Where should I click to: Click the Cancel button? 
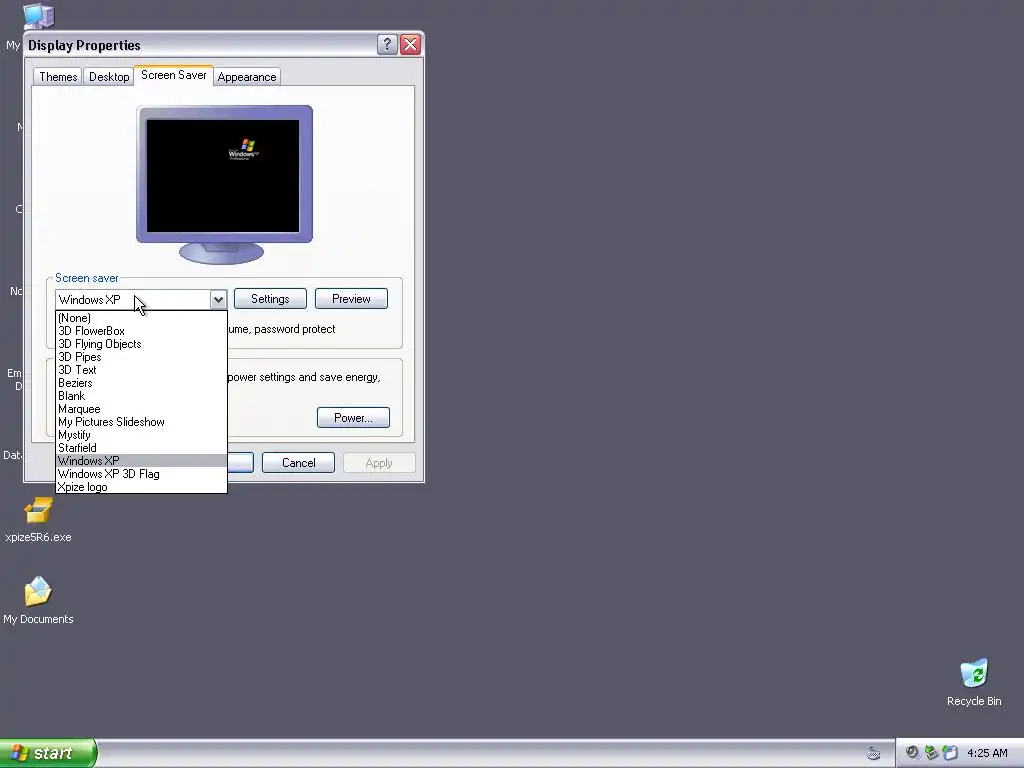click(298, 462)
